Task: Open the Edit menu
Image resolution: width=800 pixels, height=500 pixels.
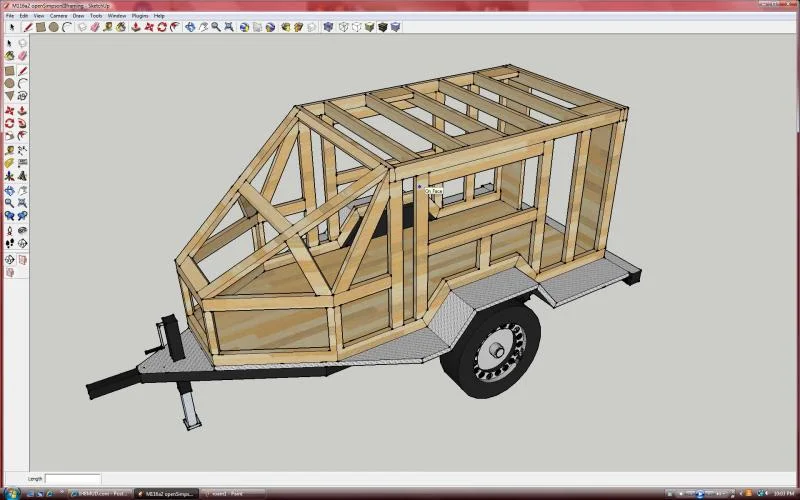Action: click(x=23, y=16)
